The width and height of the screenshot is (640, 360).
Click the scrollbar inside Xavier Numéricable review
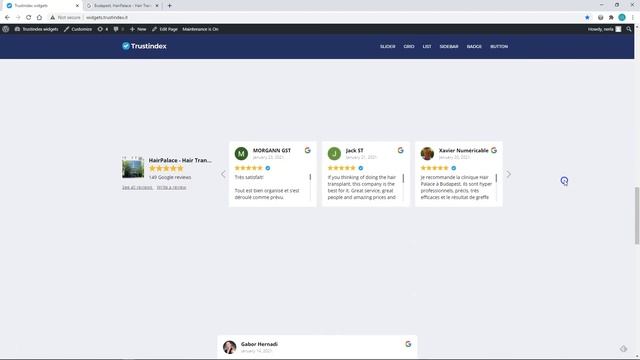coord(496,178)
